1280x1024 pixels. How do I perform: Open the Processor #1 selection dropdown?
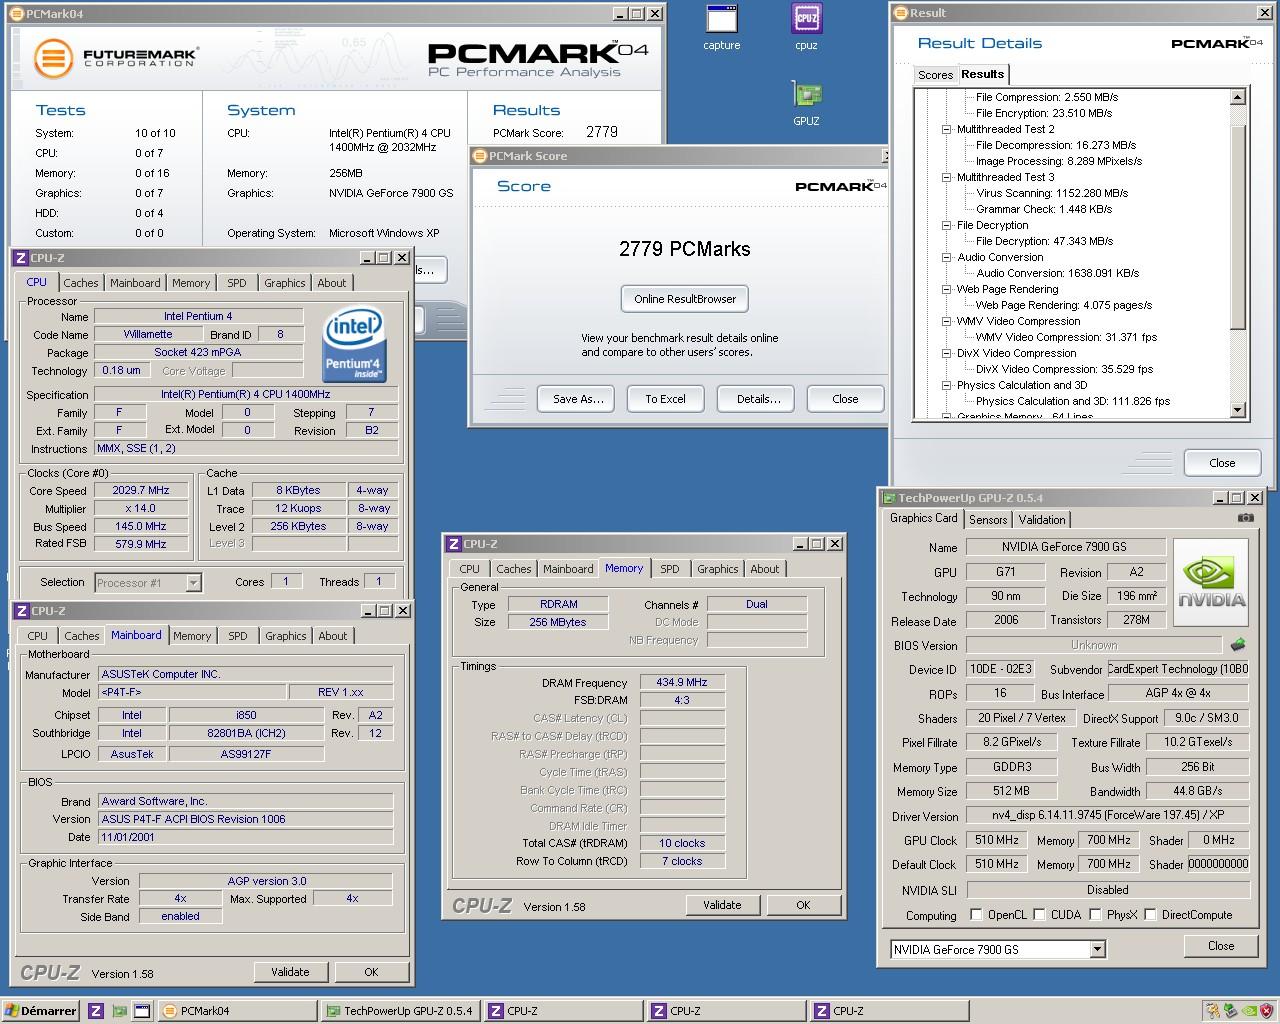[193, 582]
